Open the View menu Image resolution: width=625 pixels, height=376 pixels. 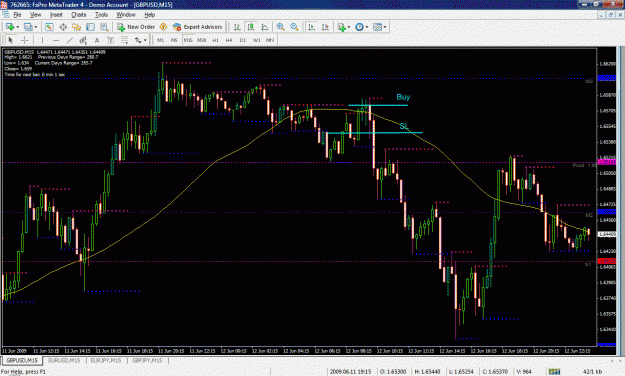coord(35,15)
